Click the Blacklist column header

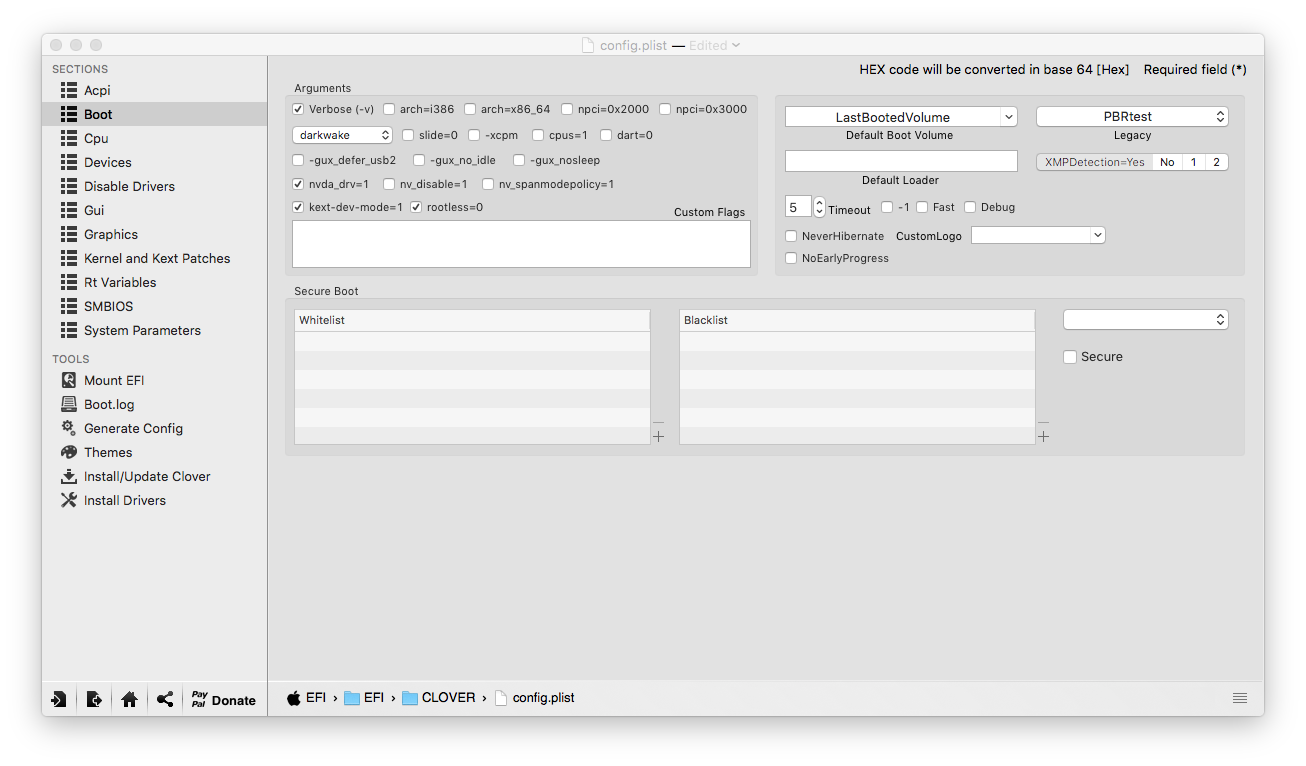(x=857, y=320)
